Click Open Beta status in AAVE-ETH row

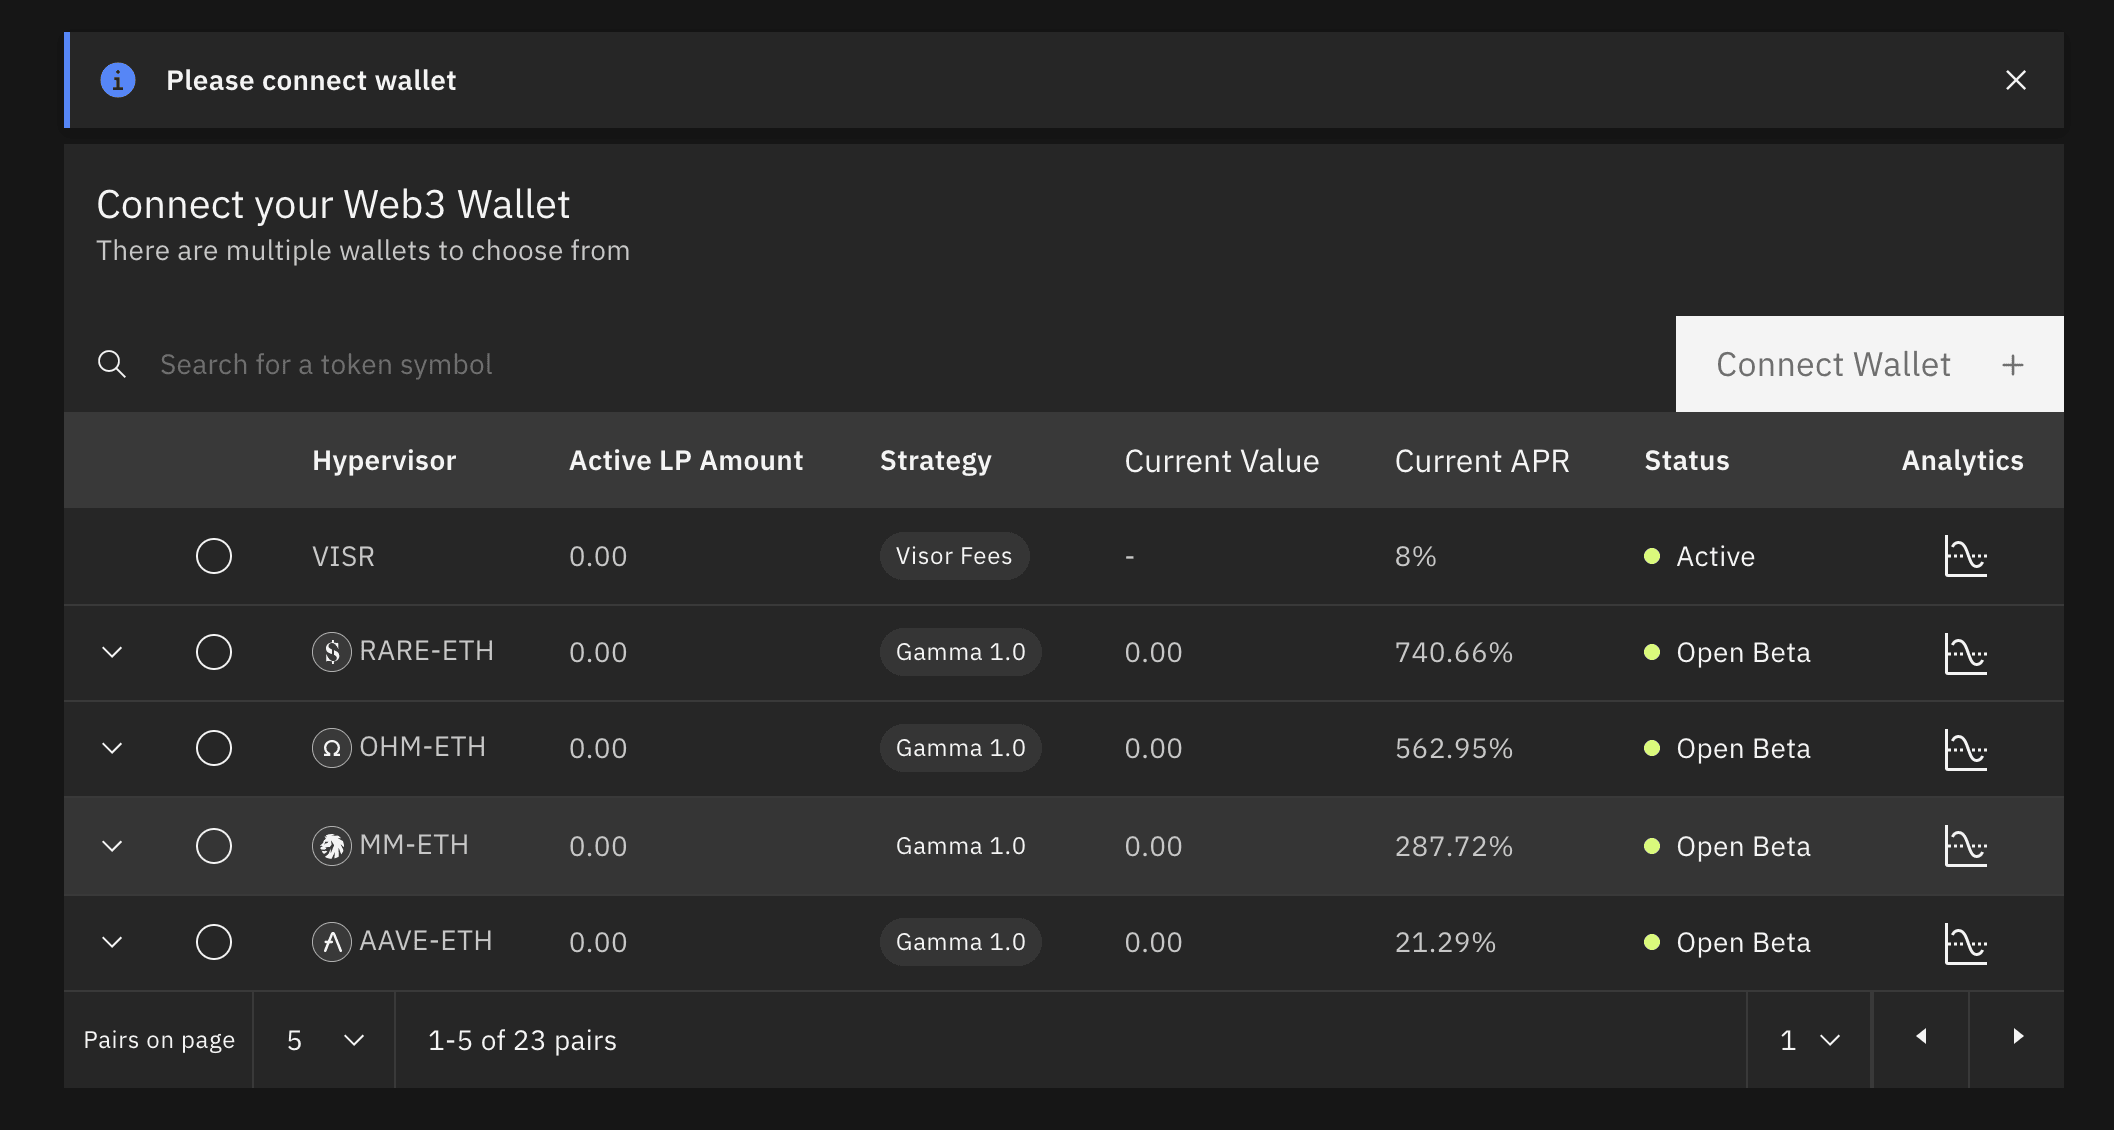(1743, 942)
